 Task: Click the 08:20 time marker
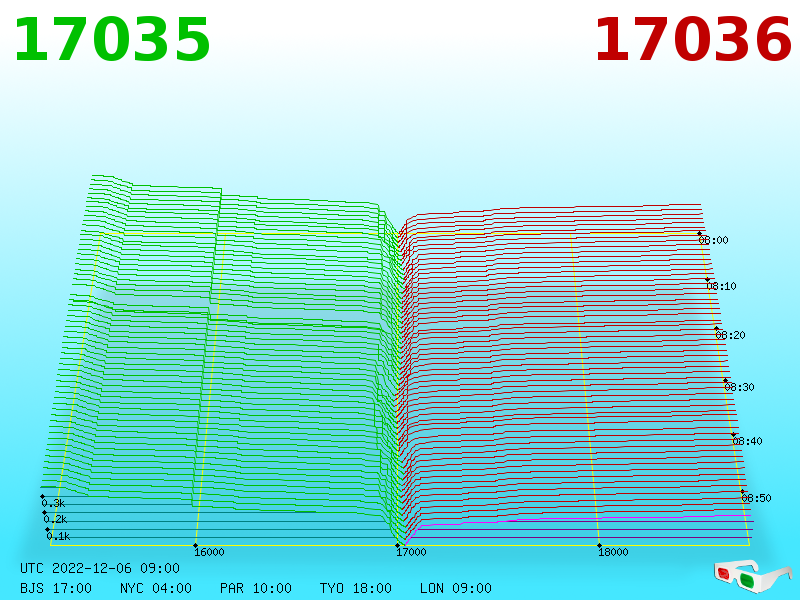(x=730, y=335)
